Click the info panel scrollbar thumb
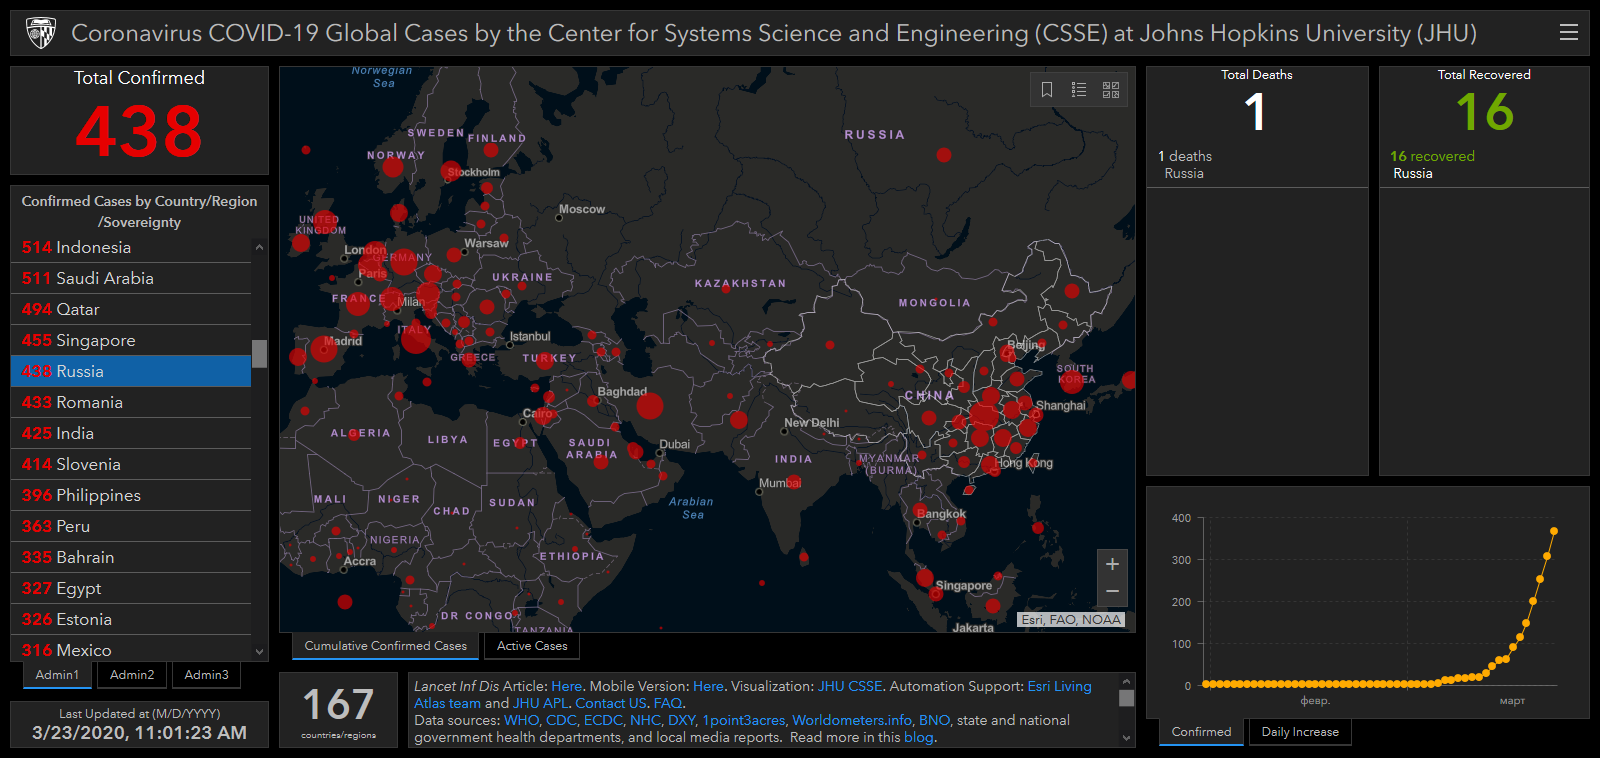 (1127, 698)
